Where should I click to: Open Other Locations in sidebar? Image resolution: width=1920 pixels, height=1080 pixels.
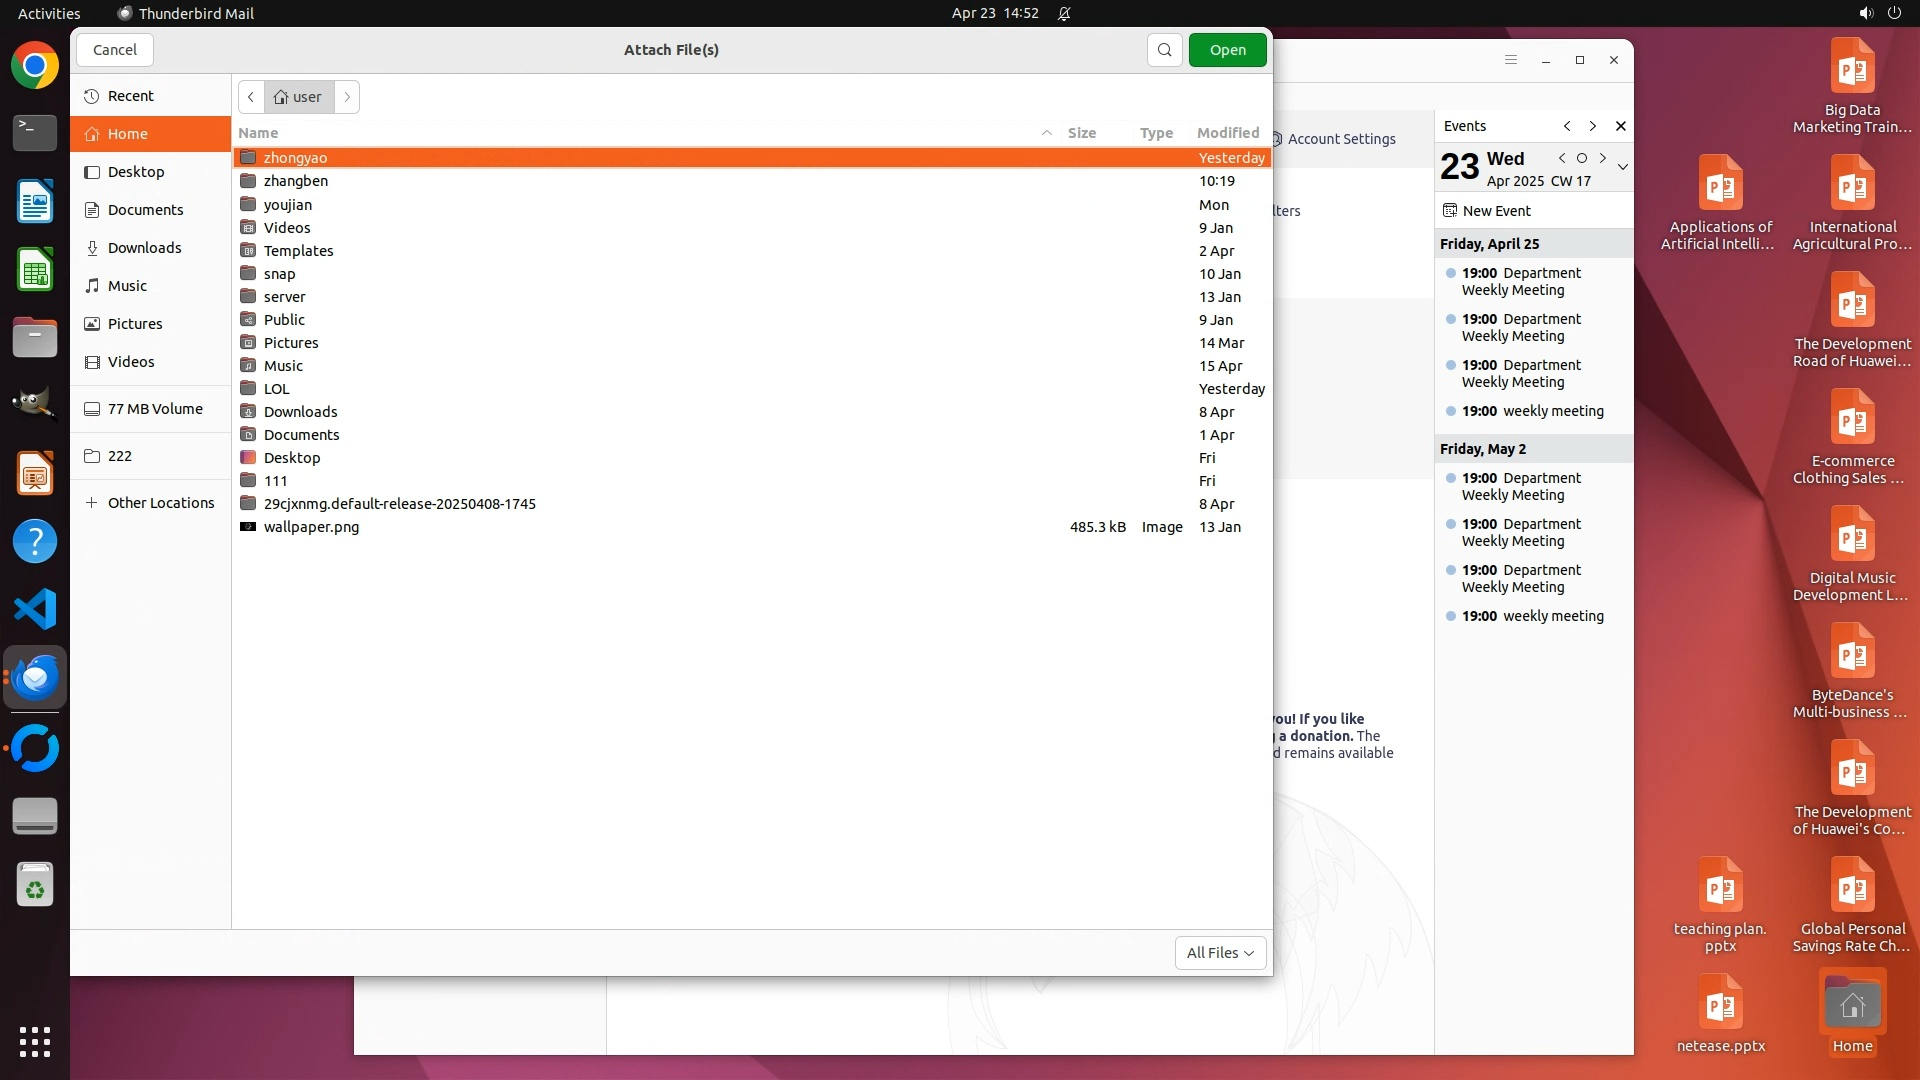[160, 503]
